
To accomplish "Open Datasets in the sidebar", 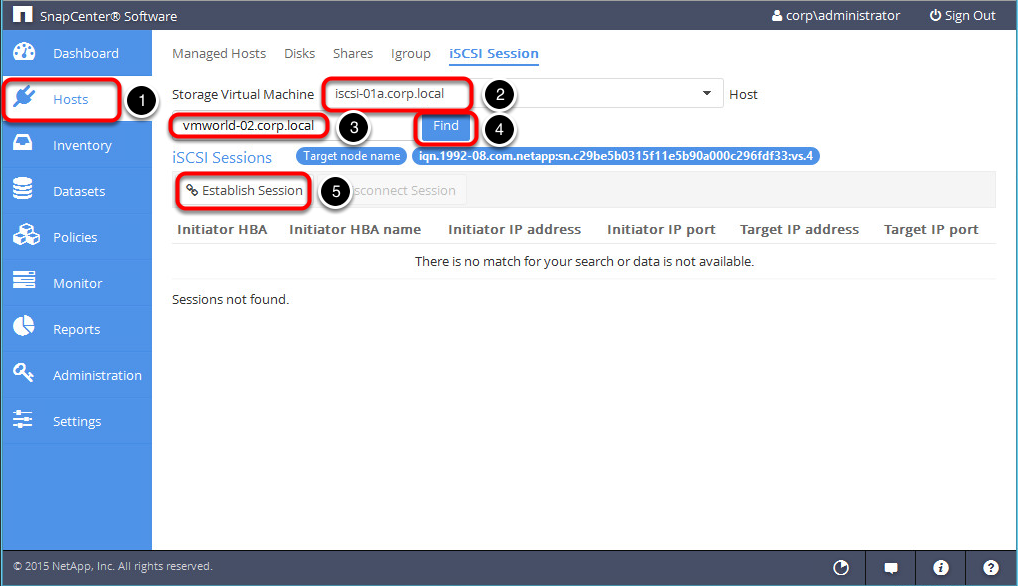I will tap(77, 191).
